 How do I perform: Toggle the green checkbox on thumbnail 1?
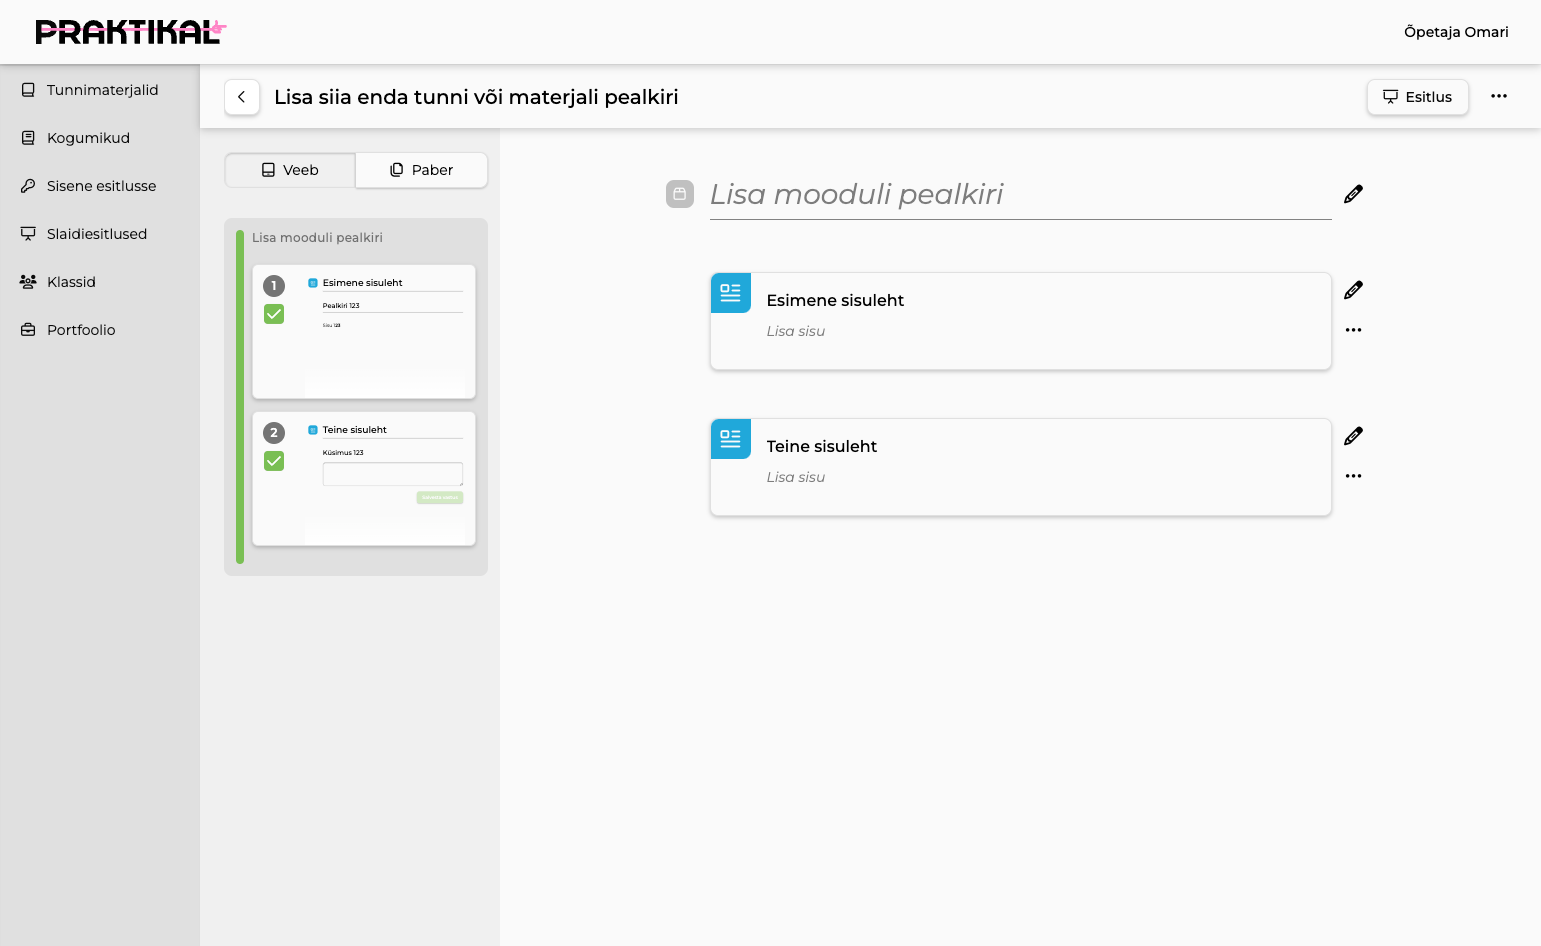click(274, 314)
